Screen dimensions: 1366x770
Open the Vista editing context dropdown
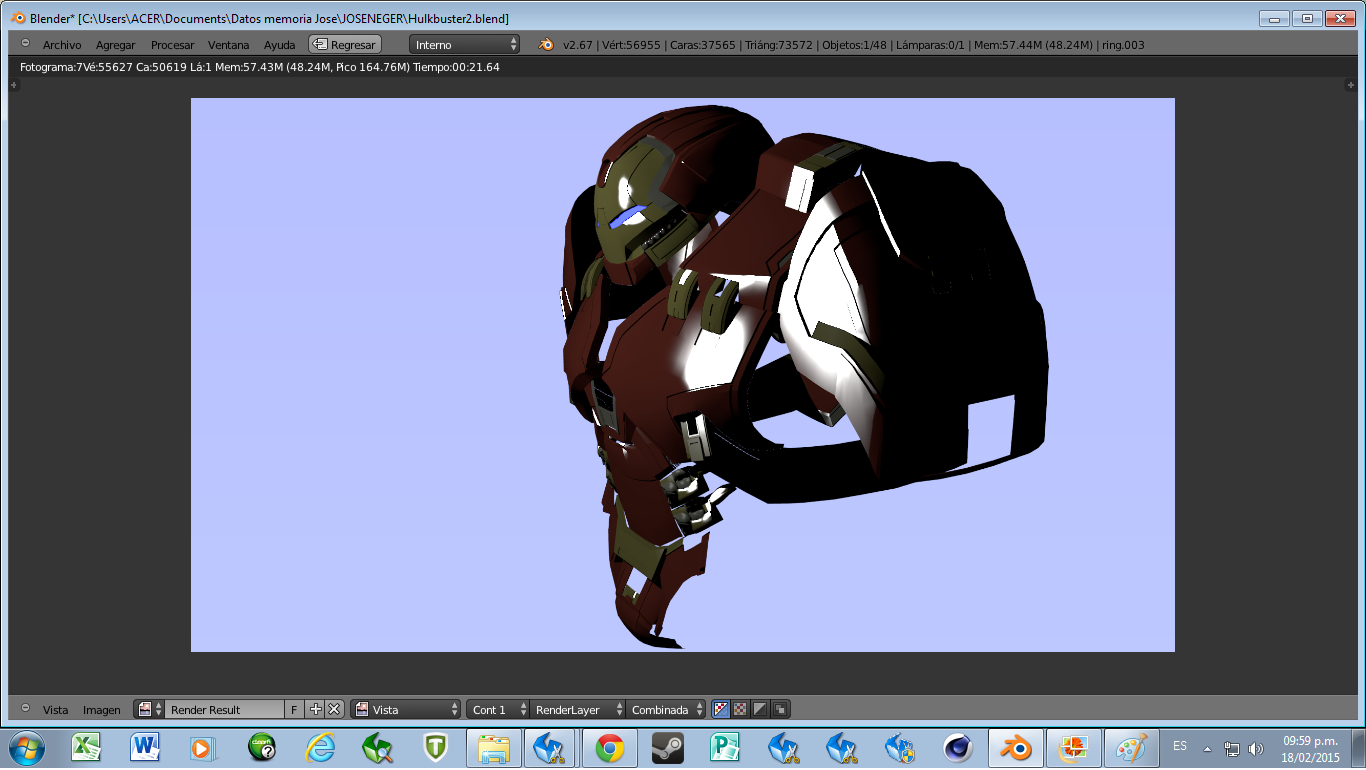(x=405, y=709)
